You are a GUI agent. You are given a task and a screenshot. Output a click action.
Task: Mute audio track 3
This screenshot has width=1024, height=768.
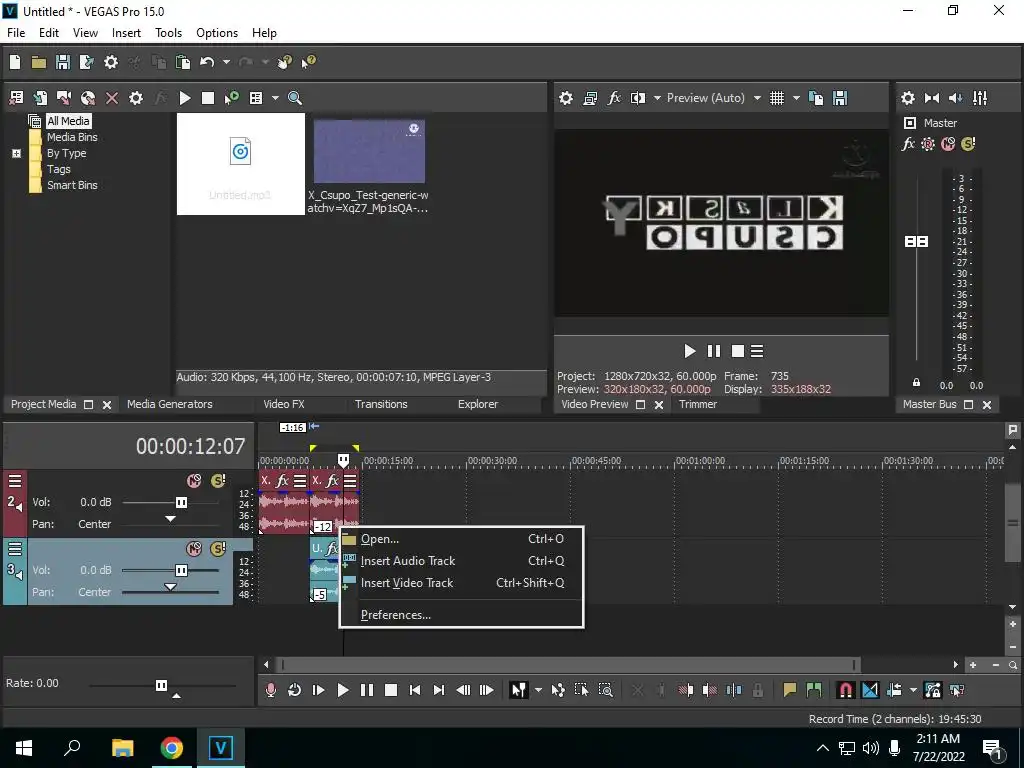194,549
